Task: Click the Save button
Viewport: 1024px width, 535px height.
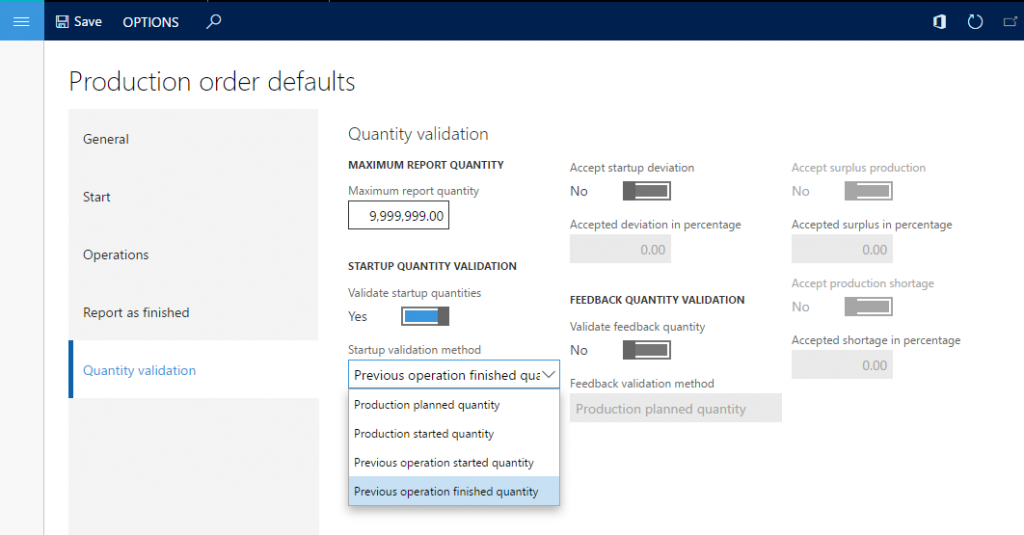Action: (x=78, y=22)
